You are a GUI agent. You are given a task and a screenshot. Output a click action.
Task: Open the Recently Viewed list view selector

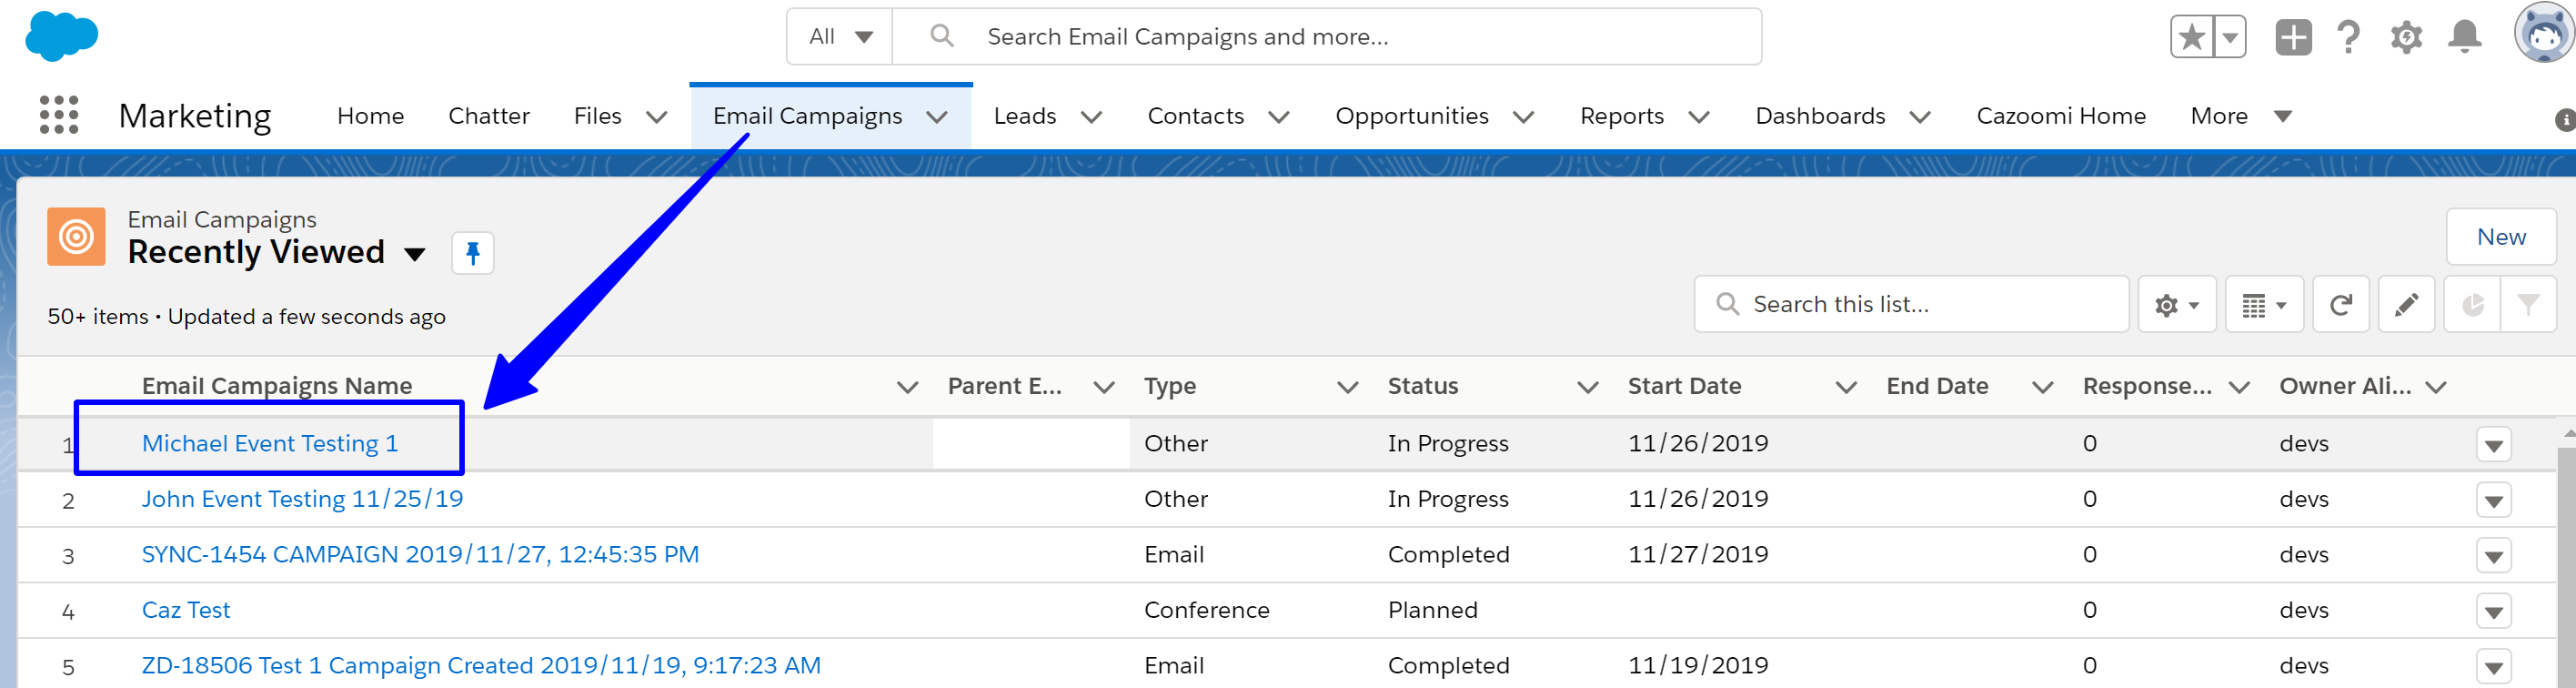(x=414, y=254)
